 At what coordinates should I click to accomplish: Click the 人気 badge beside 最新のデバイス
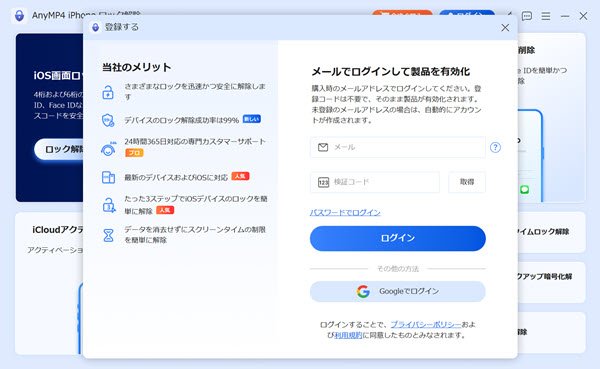[240, 176]
